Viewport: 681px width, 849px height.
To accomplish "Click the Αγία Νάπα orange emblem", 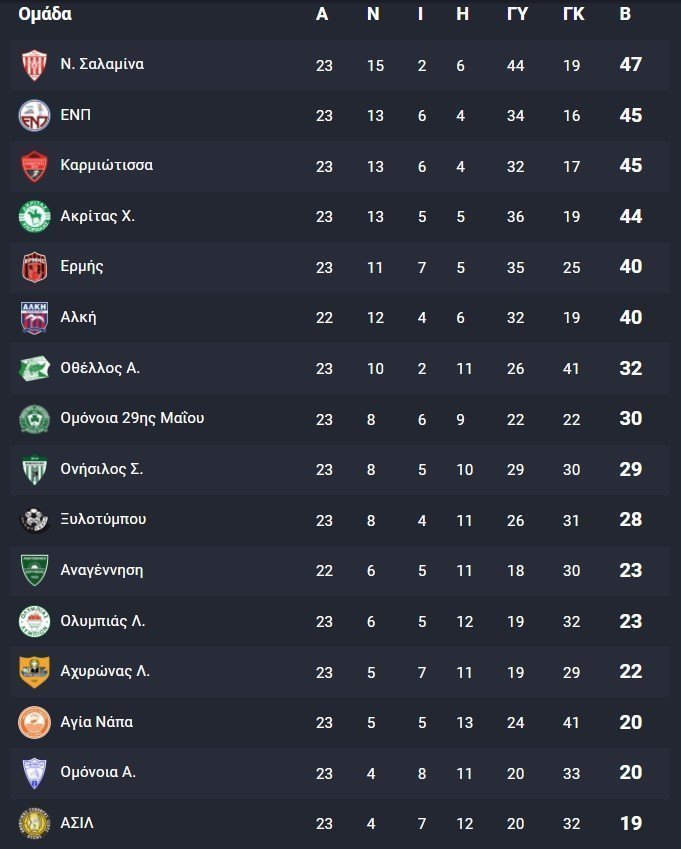I will 34,722.
